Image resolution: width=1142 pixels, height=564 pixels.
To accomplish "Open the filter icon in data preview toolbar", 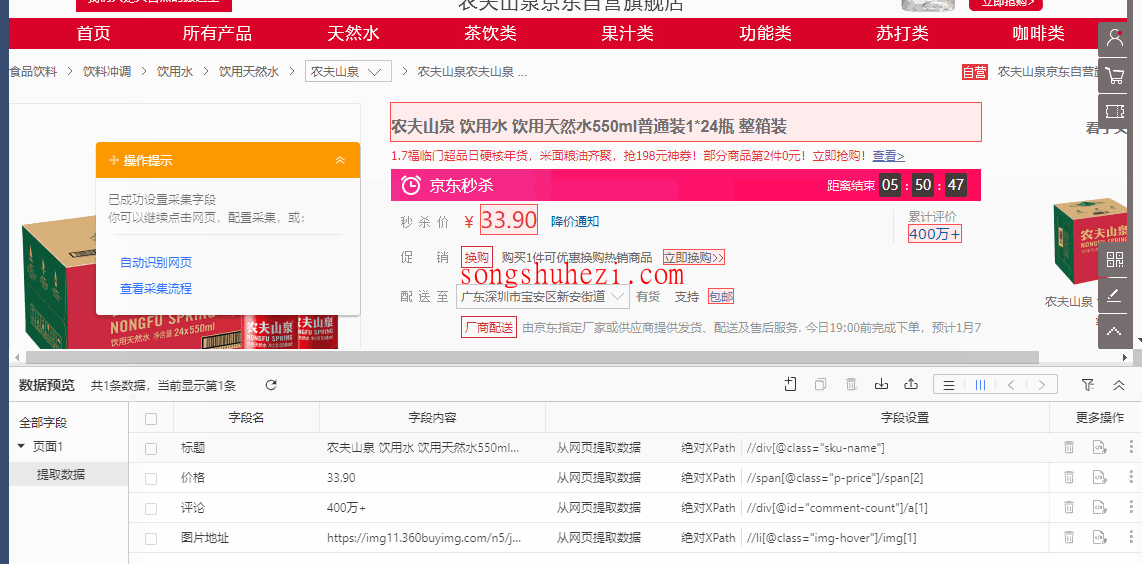I will click(x=1088, y=384).
